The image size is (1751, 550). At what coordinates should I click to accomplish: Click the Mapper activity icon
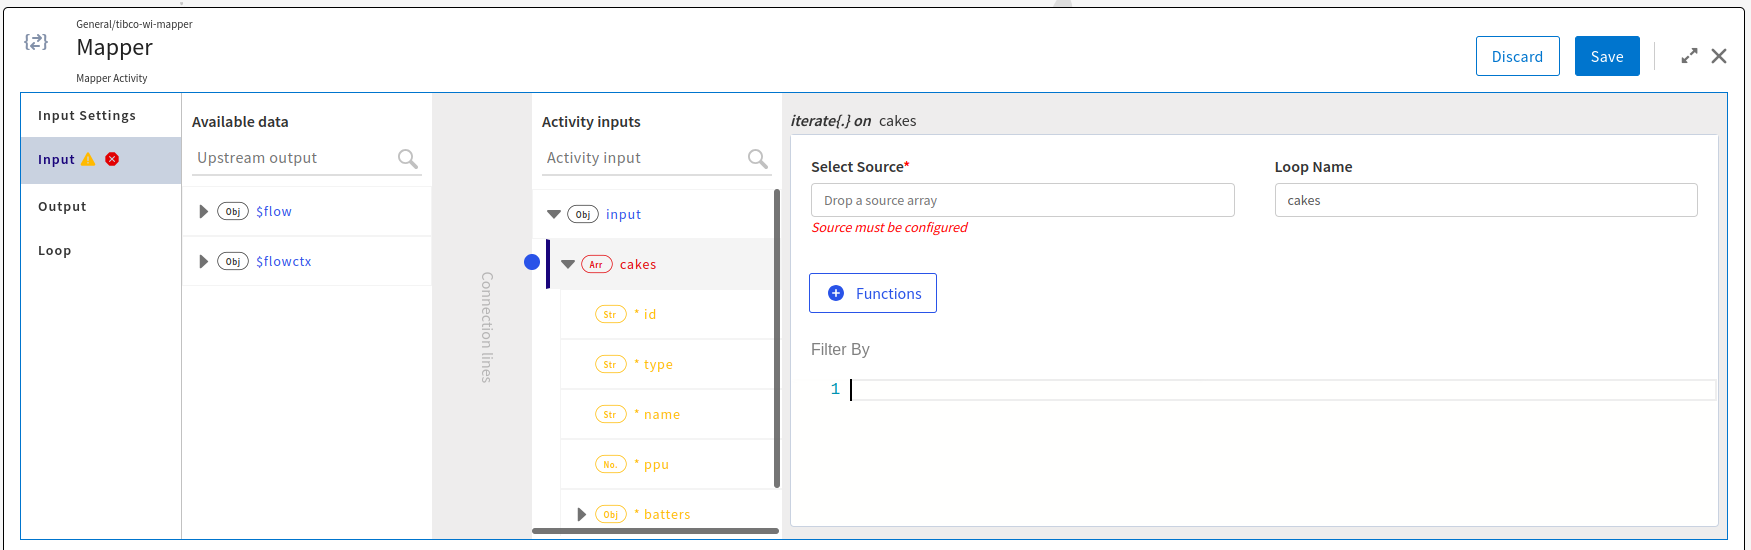[36, 42]
